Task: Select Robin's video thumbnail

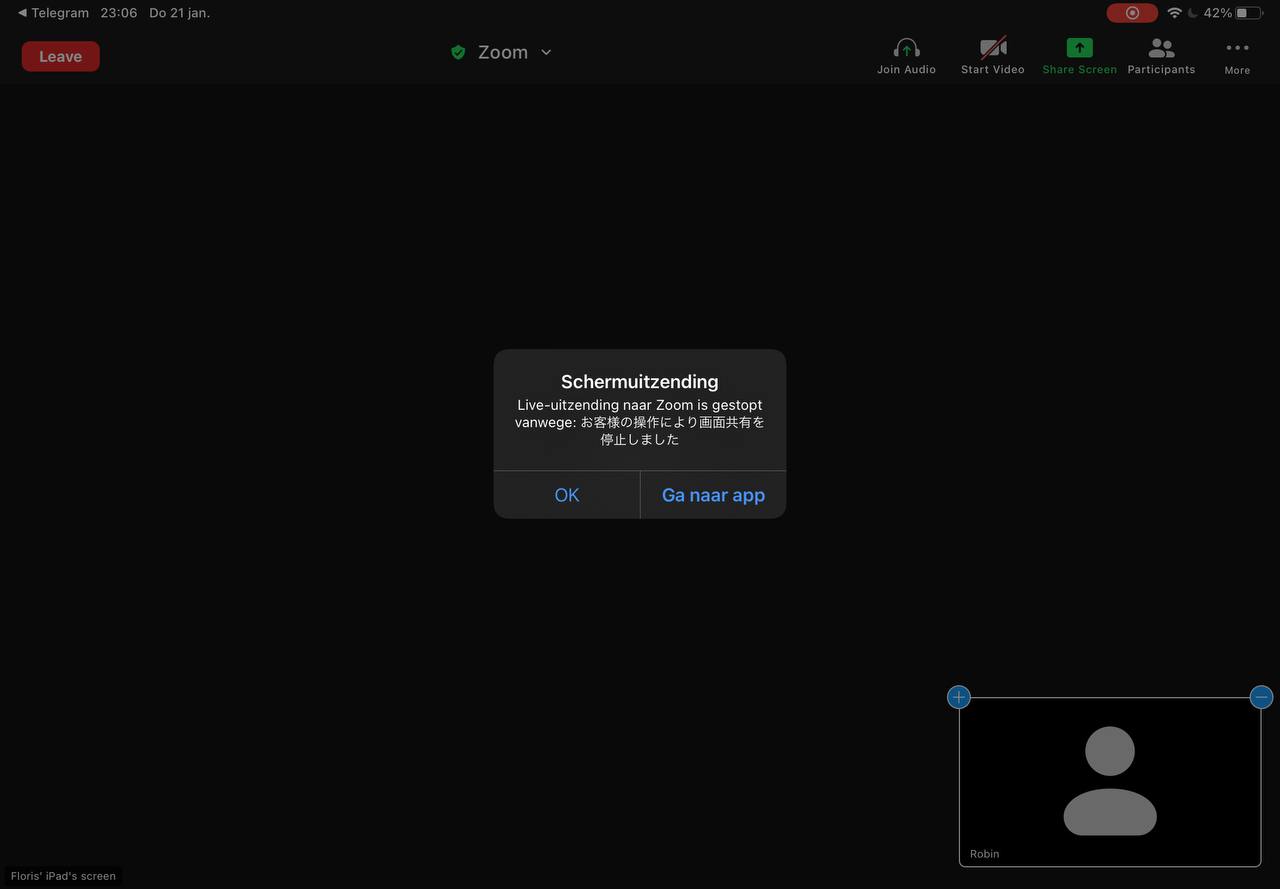Action: [x=1110, y=781]
